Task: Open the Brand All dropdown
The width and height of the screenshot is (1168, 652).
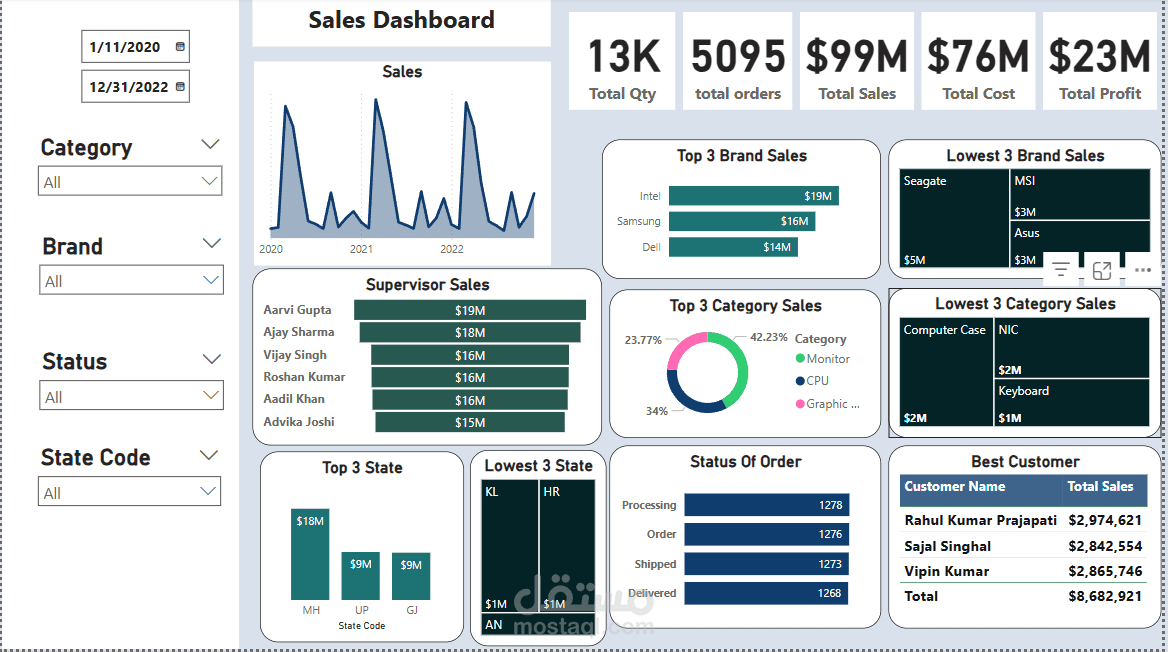Action: tap(131, 280)
